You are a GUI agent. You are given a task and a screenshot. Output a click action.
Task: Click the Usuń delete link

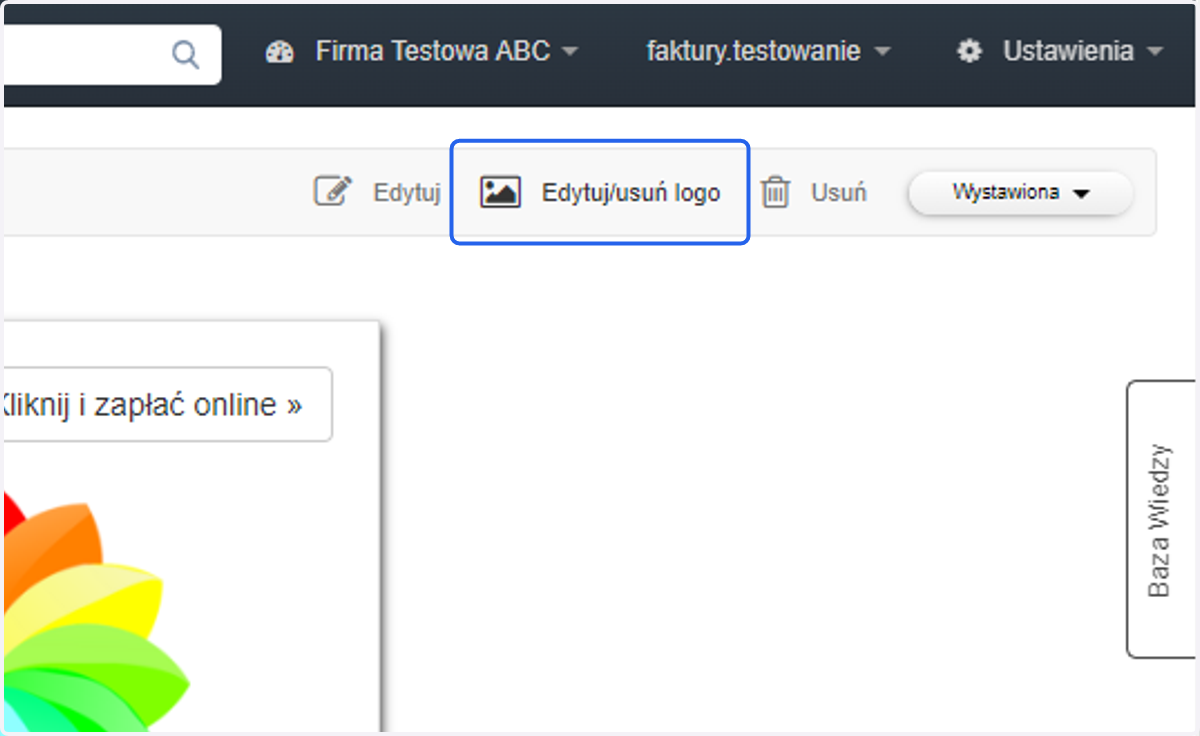(x=838, y=193)
